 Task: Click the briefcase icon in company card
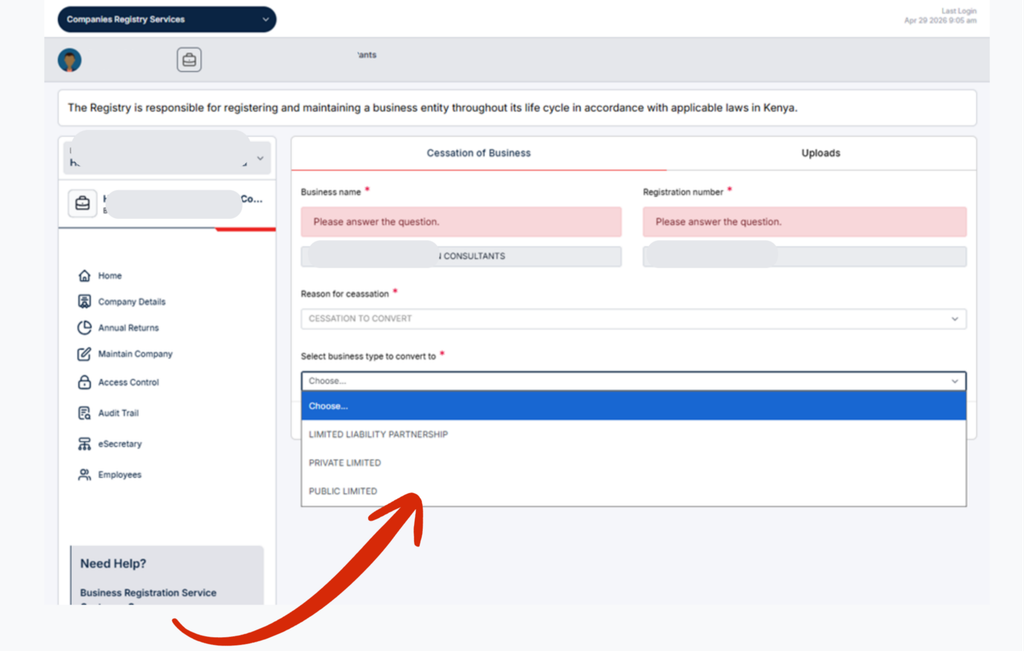82,203
